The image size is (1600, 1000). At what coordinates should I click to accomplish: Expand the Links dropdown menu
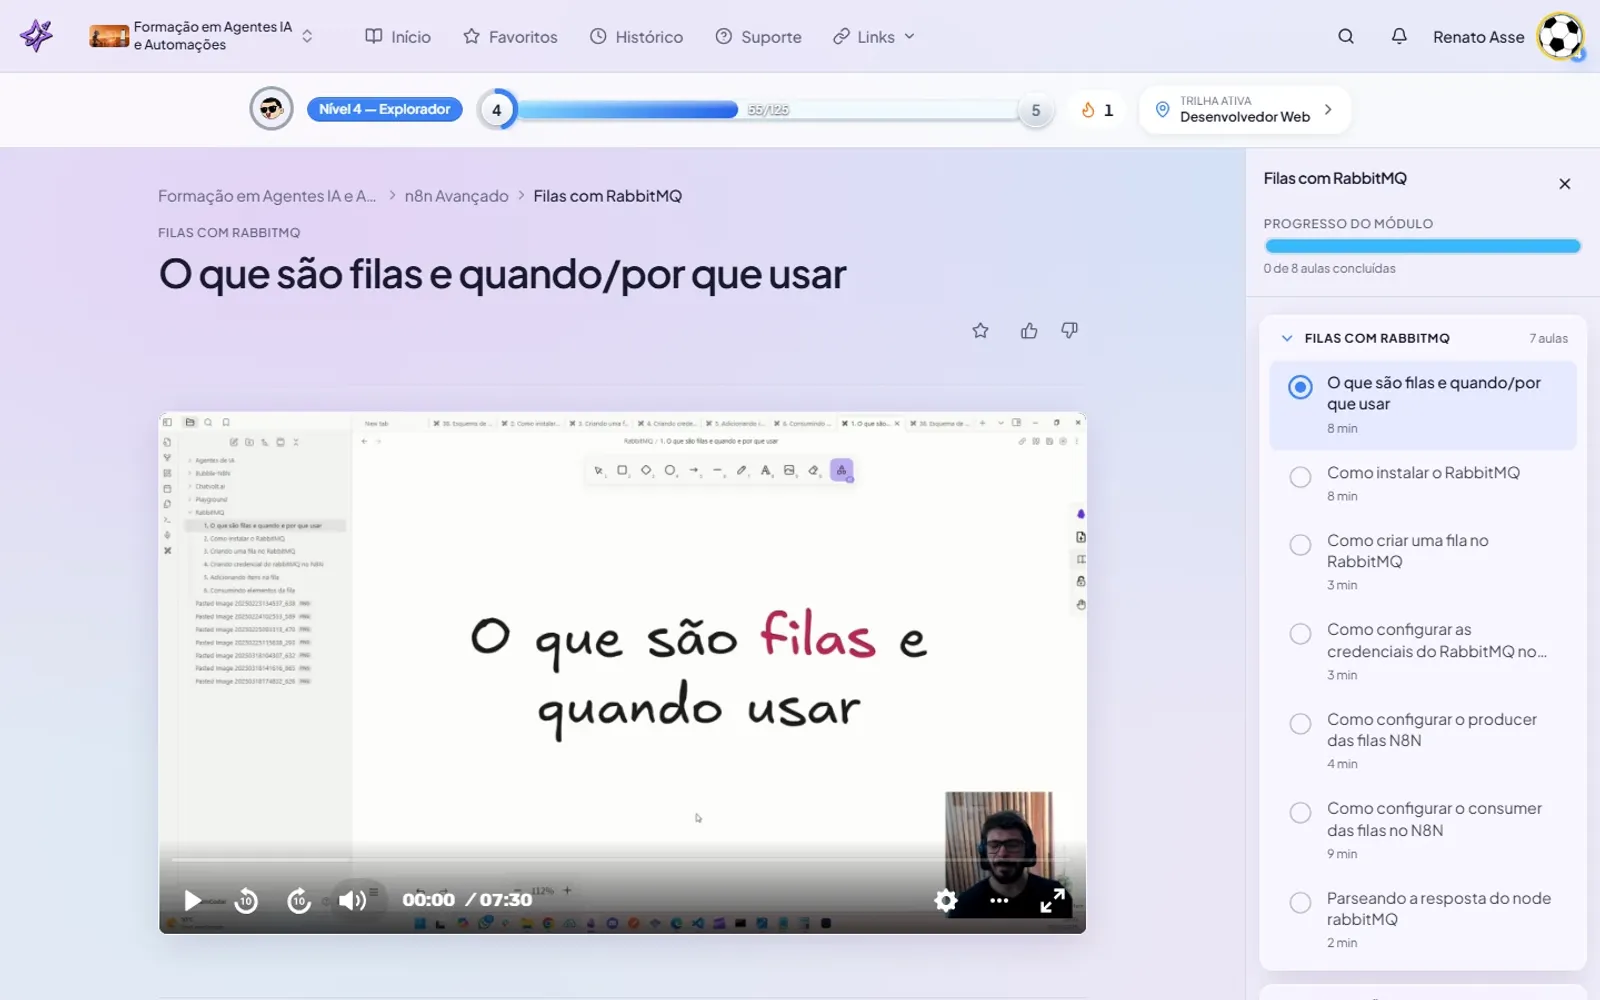874,37
